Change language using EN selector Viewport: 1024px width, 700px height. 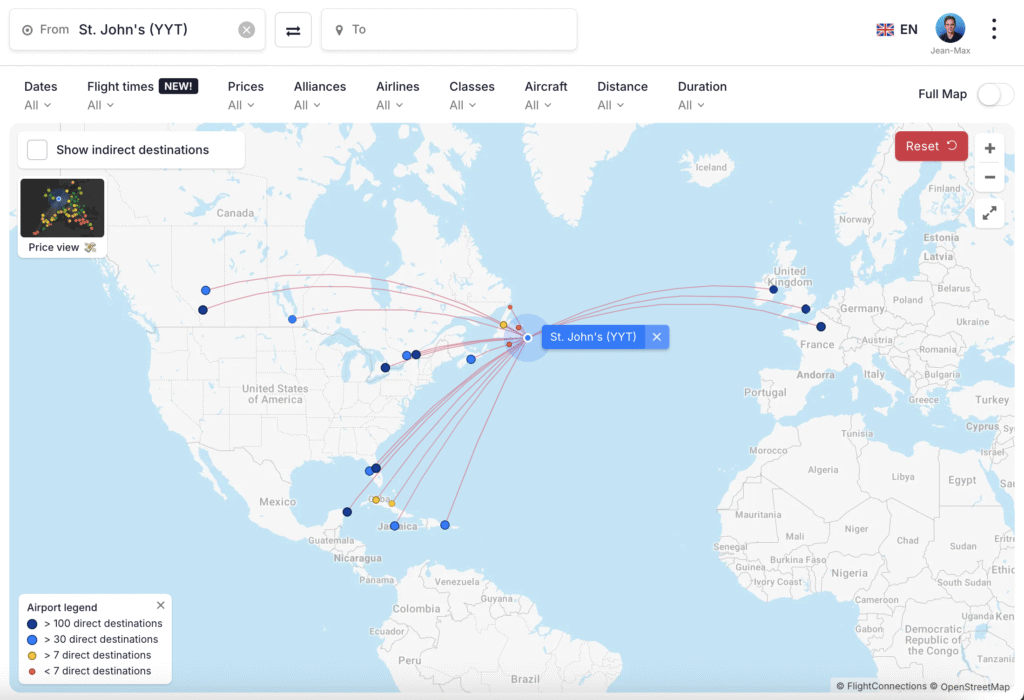click(897, 30)
